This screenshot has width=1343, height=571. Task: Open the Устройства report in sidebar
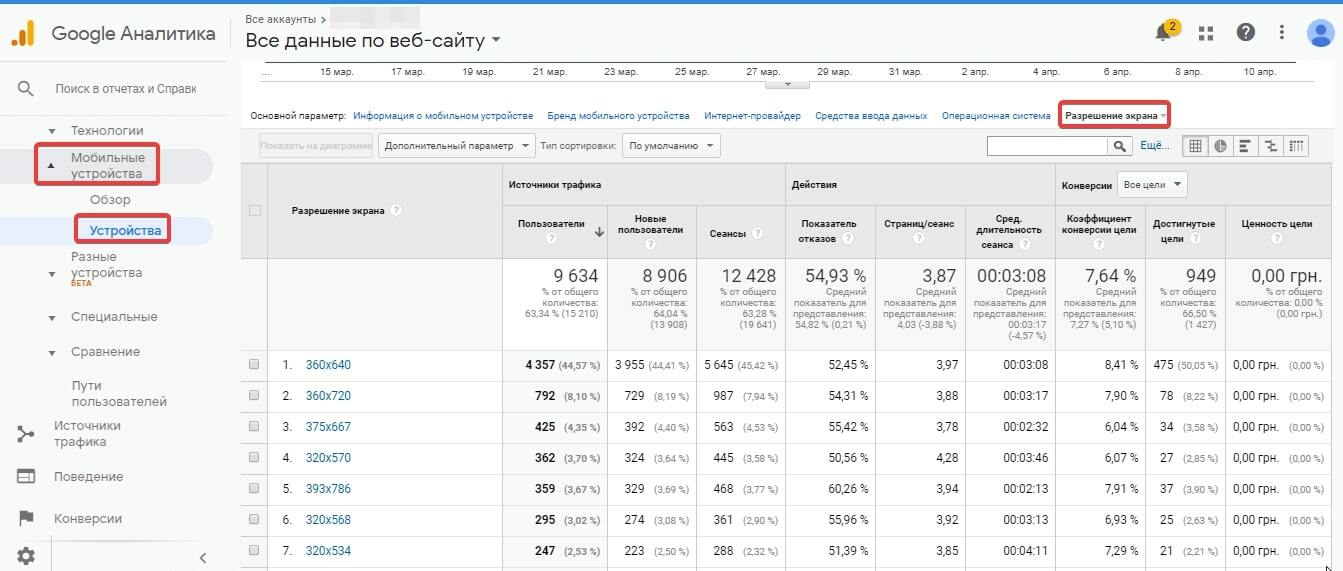click(125, 231)
